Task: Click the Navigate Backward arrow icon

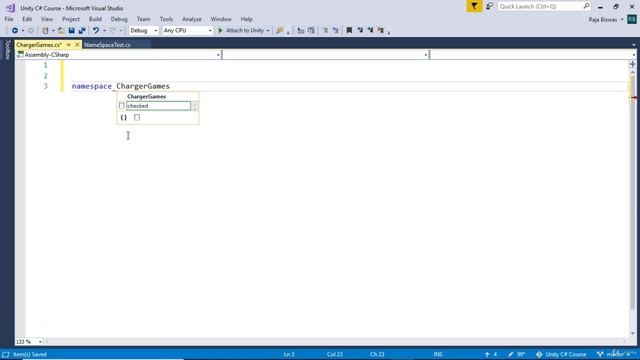Action: point(15,31)
